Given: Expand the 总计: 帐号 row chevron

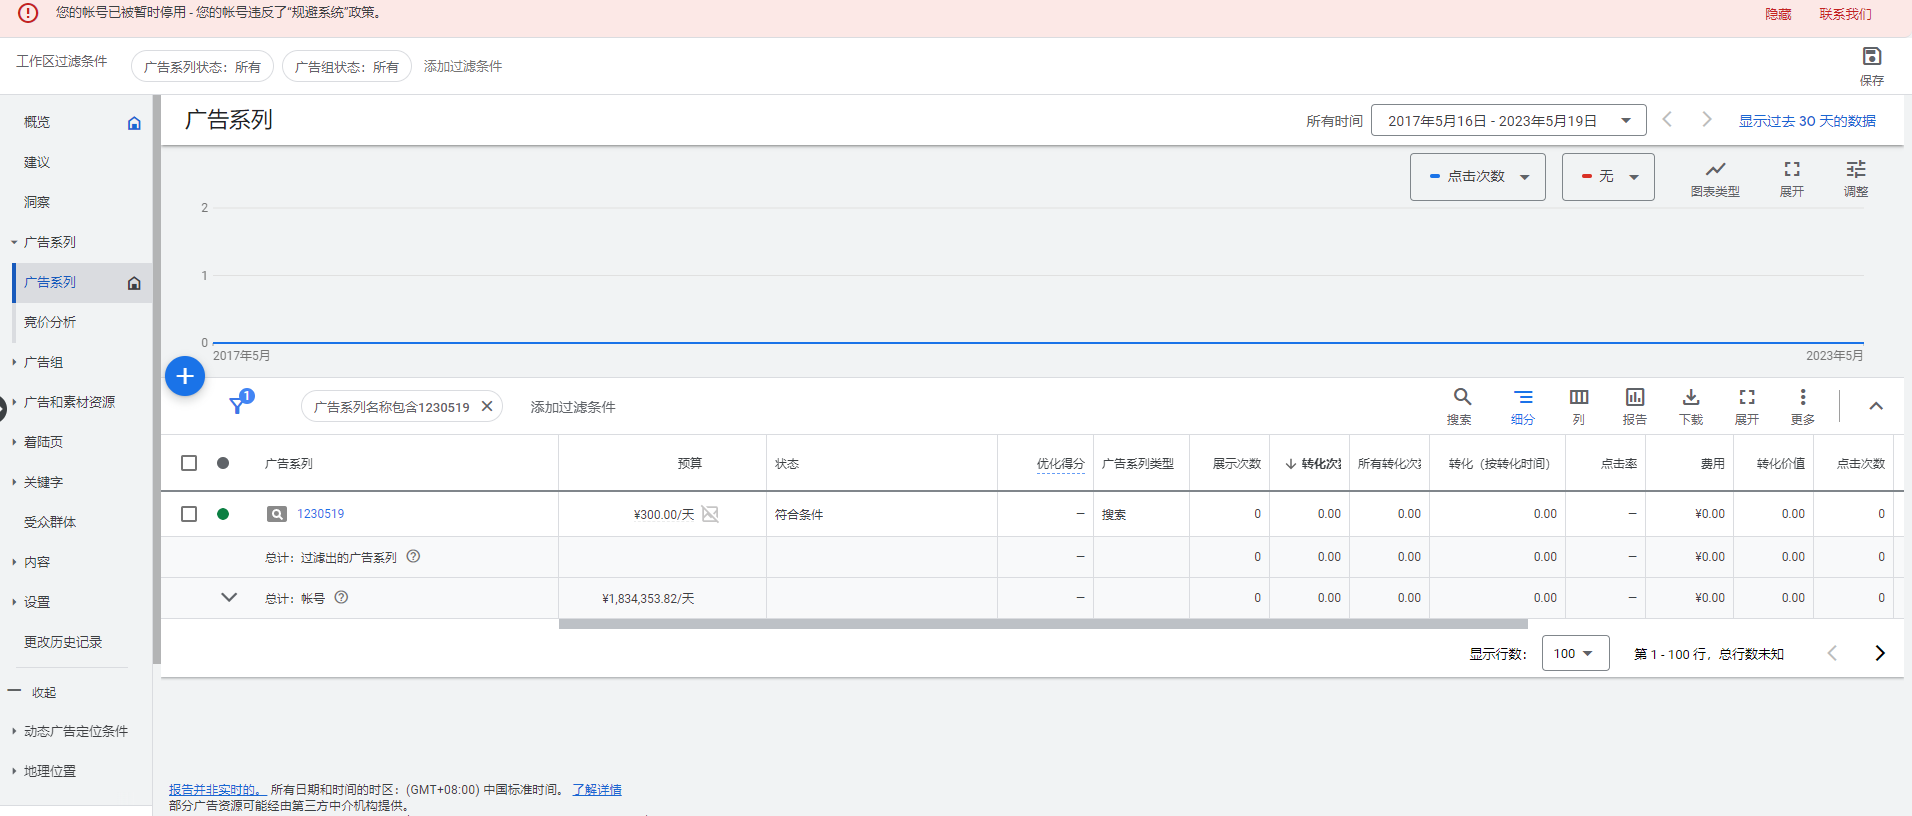Looking at the screenshot, I should click(x=229, y=597).
